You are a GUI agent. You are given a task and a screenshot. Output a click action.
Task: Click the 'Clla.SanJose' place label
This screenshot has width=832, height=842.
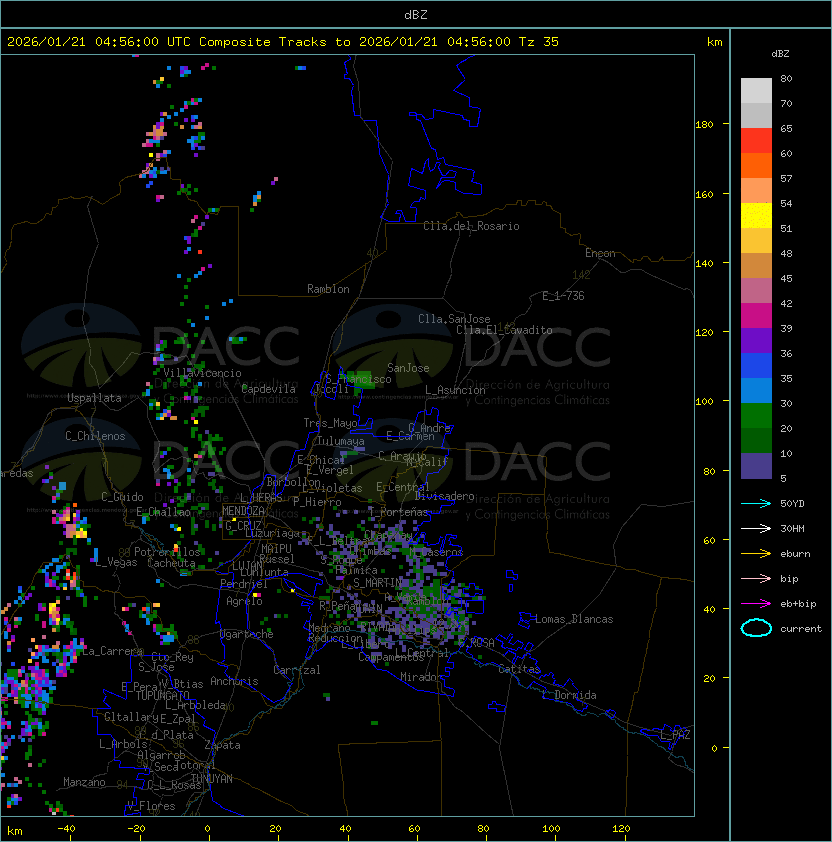(x=454, y=319)
